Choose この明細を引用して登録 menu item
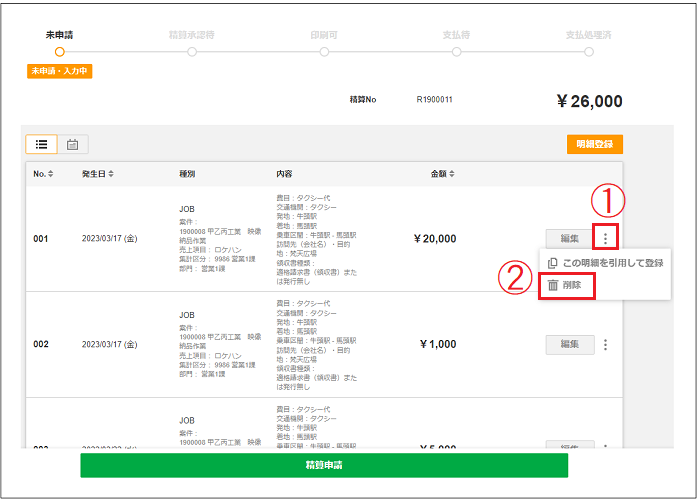Image resolution: width=700 pixels, height=502 pixels. tap(605, 263)
